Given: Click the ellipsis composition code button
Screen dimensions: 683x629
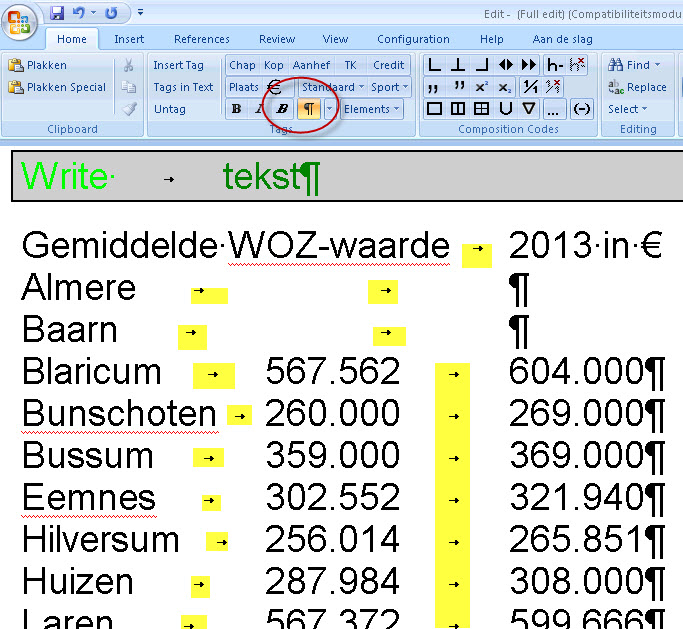Looking at the screenshot, I should (554, 109).
